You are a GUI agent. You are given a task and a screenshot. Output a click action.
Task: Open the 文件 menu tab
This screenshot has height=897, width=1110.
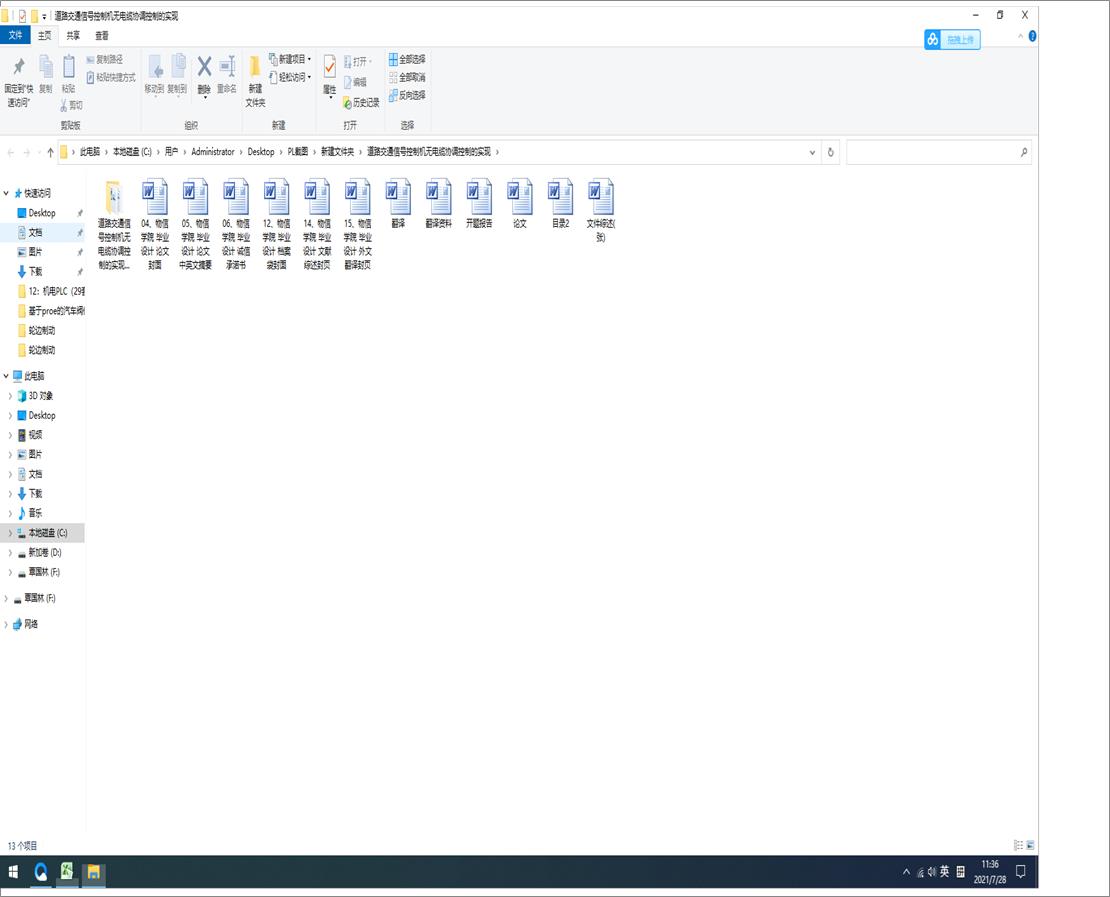point(15,35)
